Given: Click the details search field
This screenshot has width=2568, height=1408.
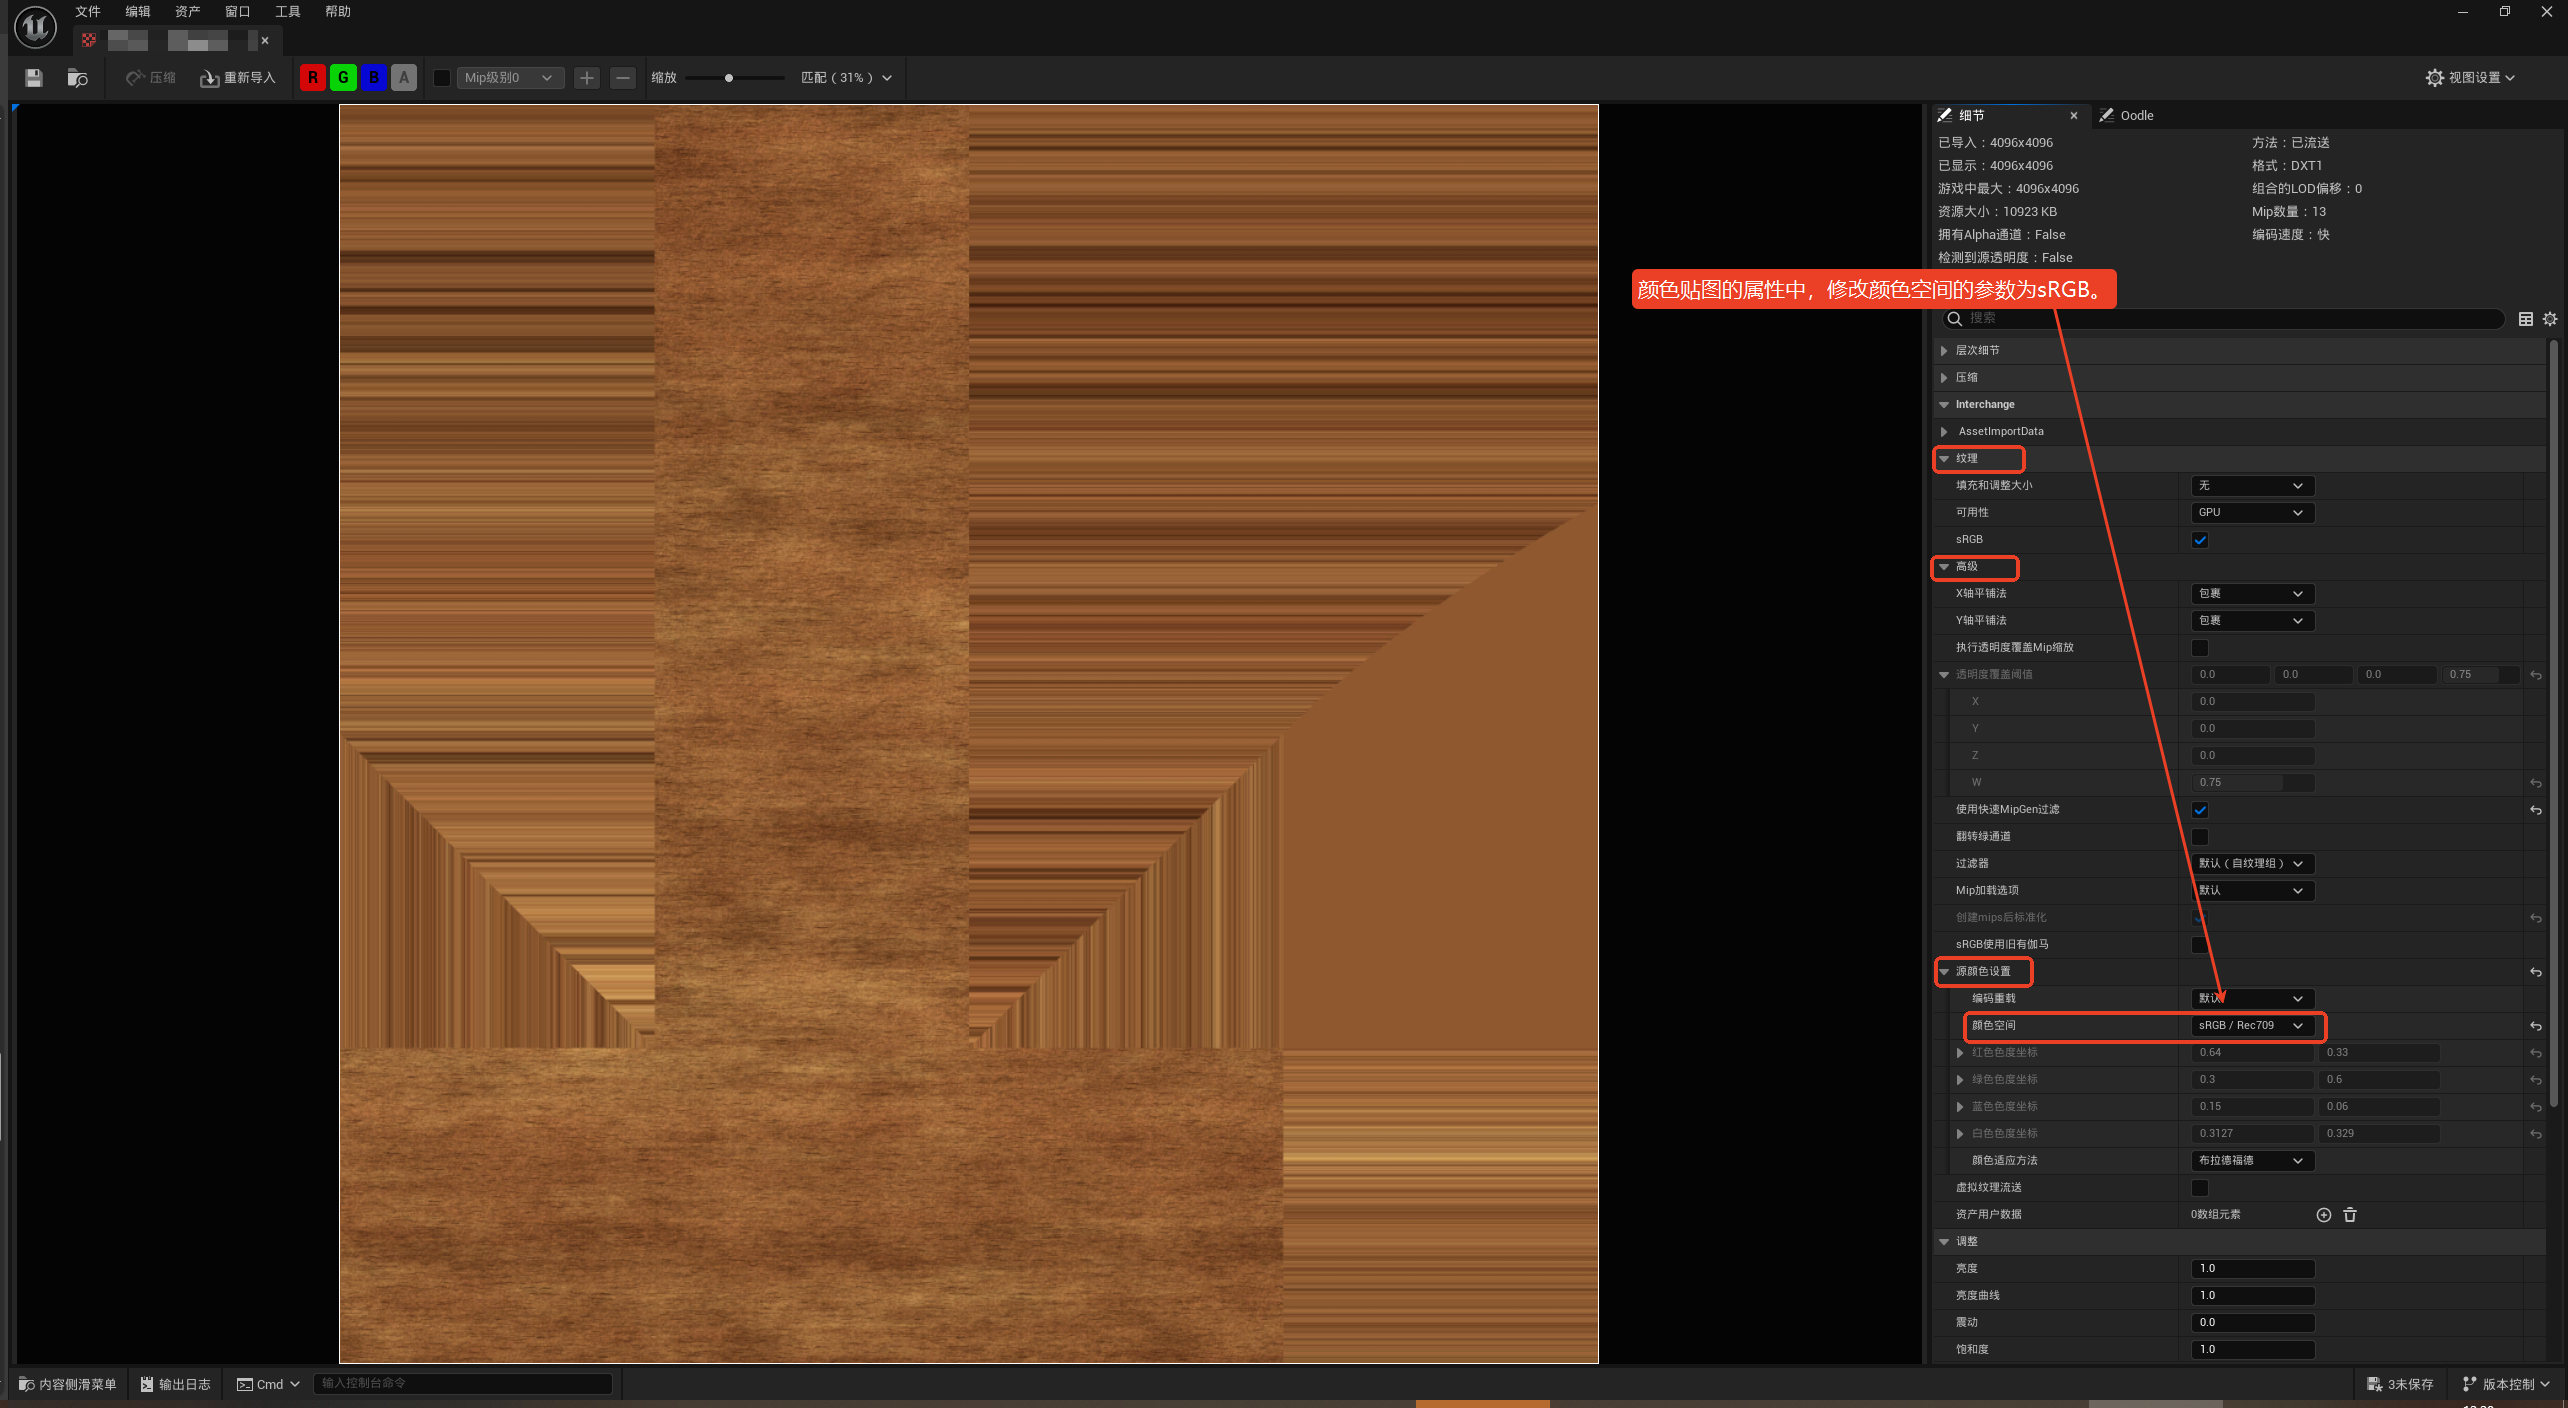Looking at the screenshot, I should pyautogui.click(x=2222, y=319).
